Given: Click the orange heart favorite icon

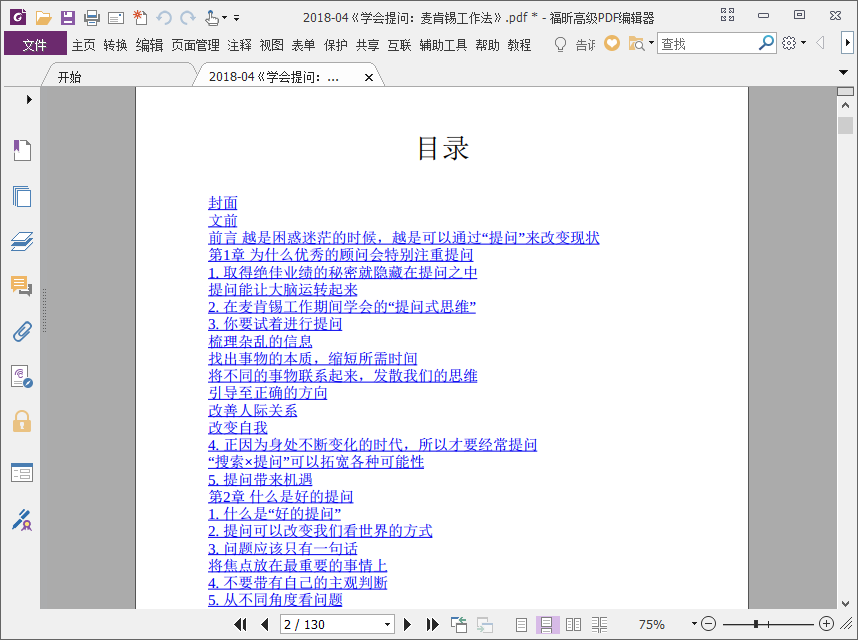Looking at the screenshot, I should [612, 43].
